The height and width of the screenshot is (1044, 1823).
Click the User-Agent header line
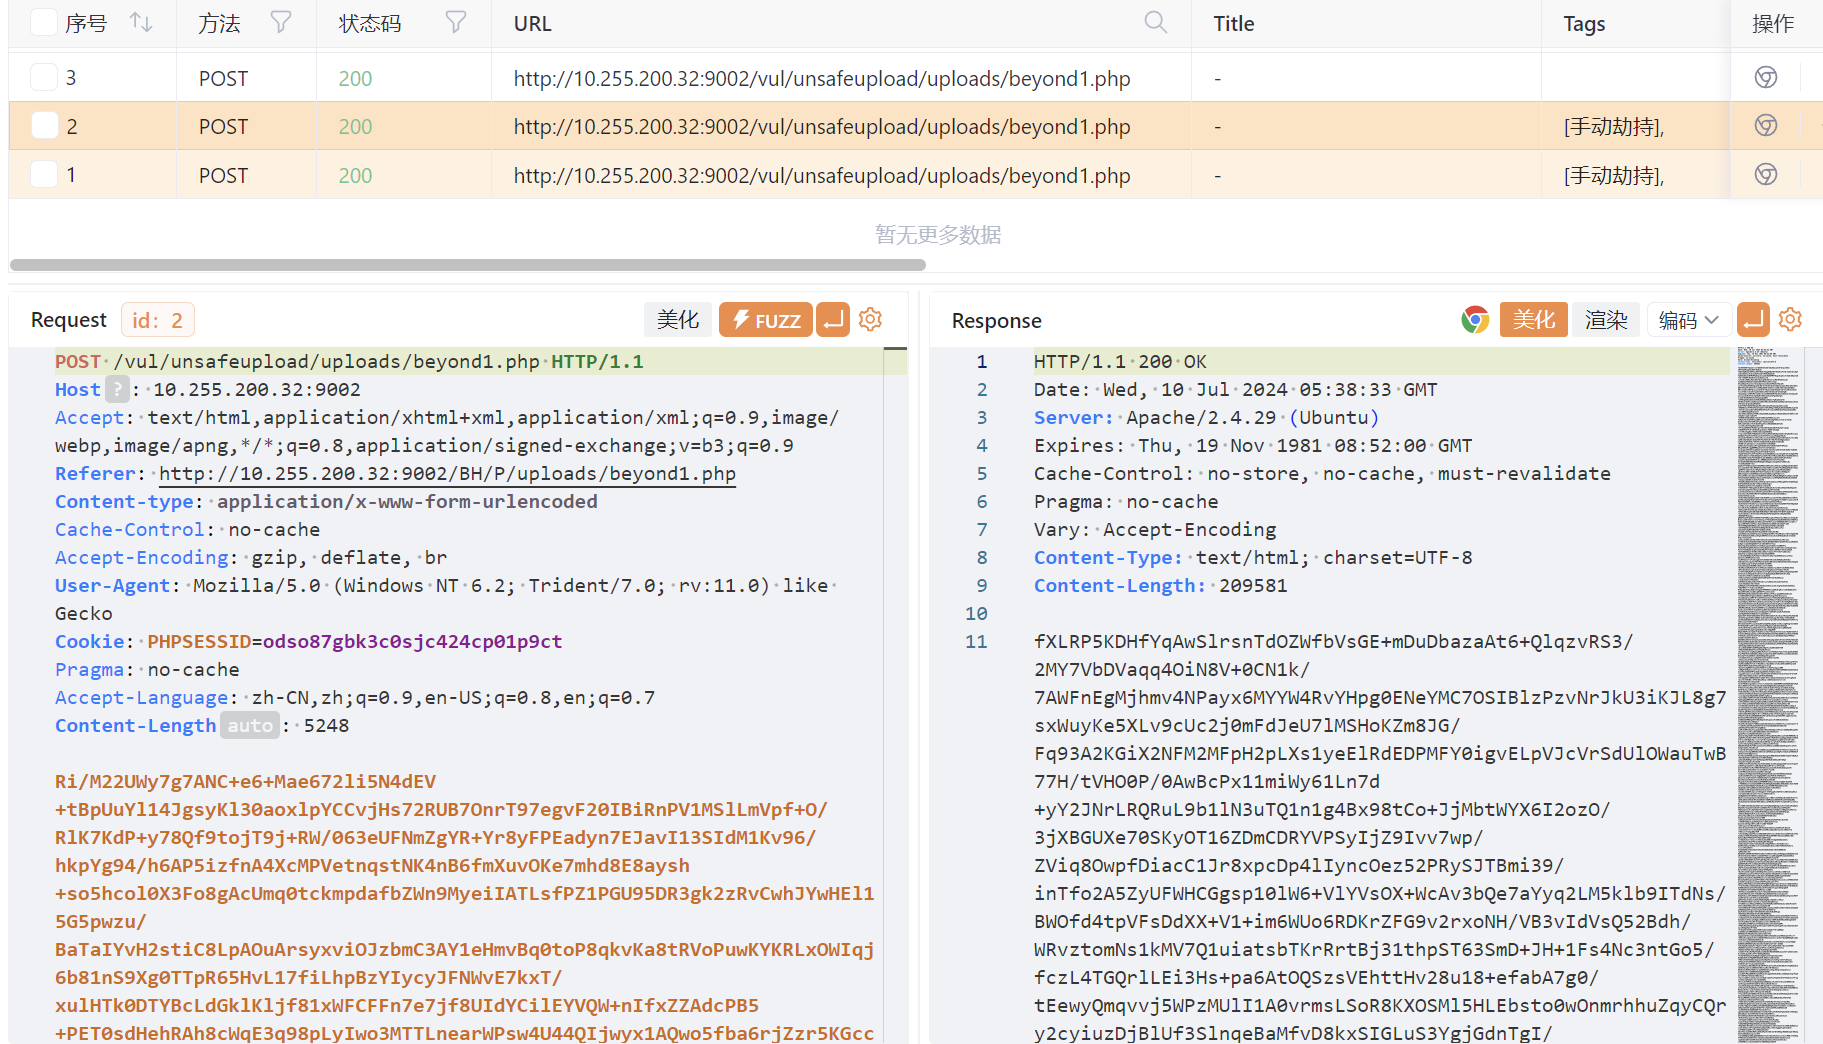click(446, 599)
